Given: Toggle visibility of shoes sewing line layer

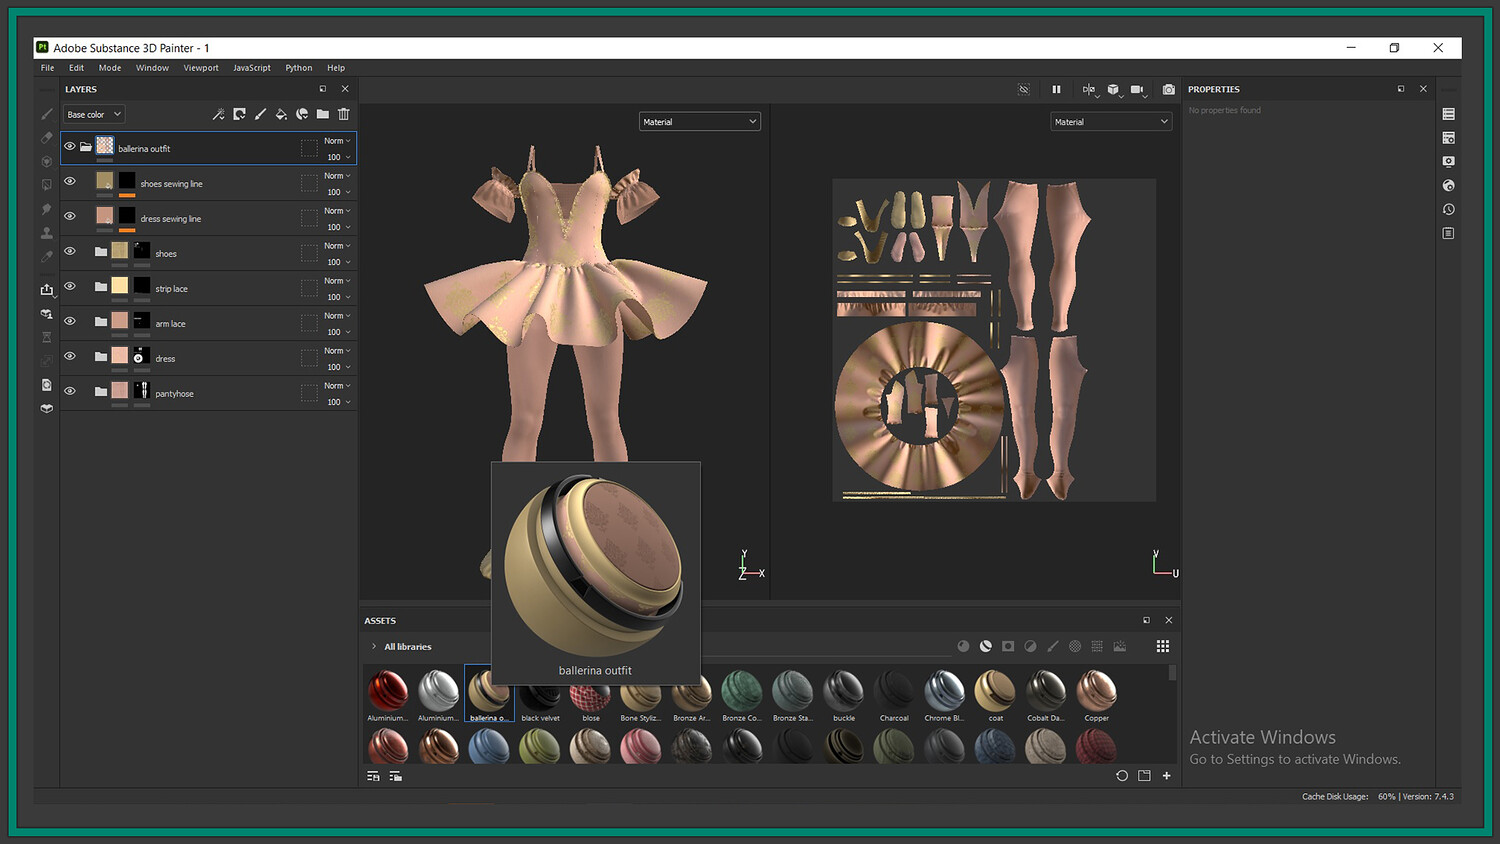Looking at the screenshot, I should pos(70,181).
